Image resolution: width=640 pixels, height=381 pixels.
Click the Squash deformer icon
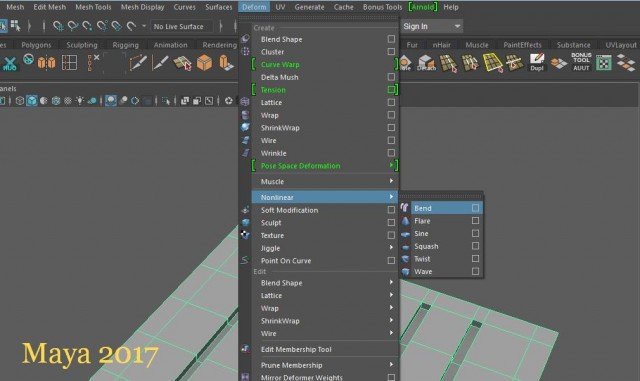[x=405, y=247]
